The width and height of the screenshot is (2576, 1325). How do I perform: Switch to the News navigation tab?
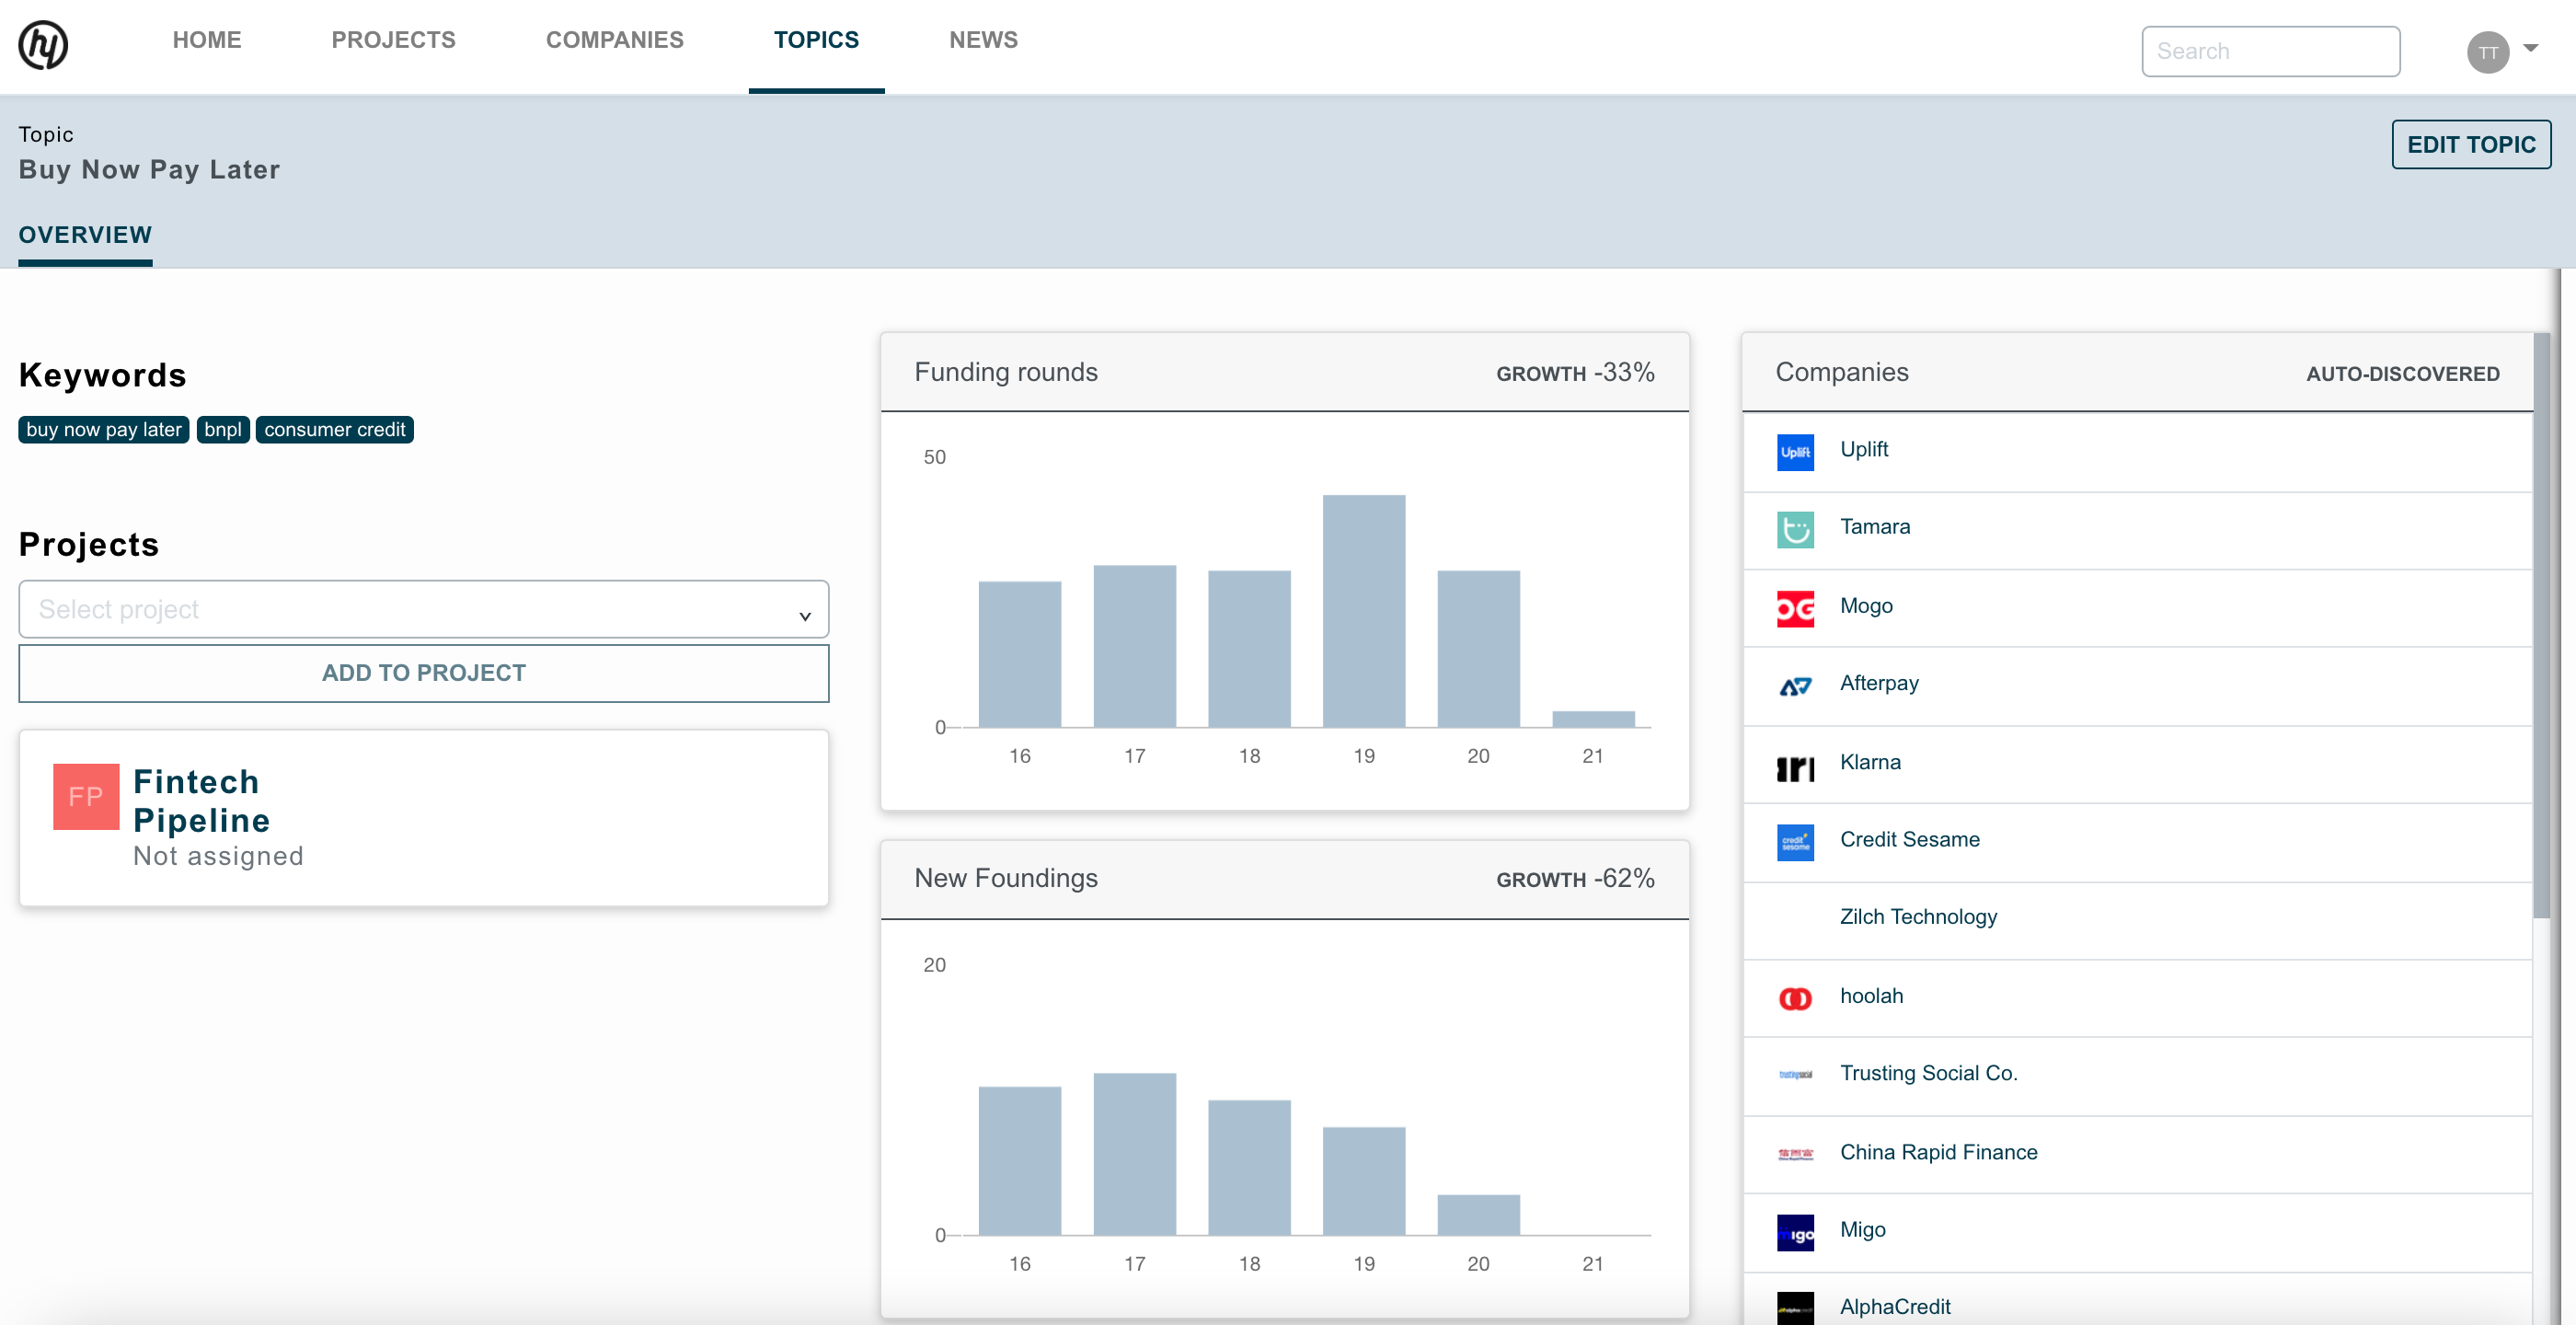click(983, 40)
